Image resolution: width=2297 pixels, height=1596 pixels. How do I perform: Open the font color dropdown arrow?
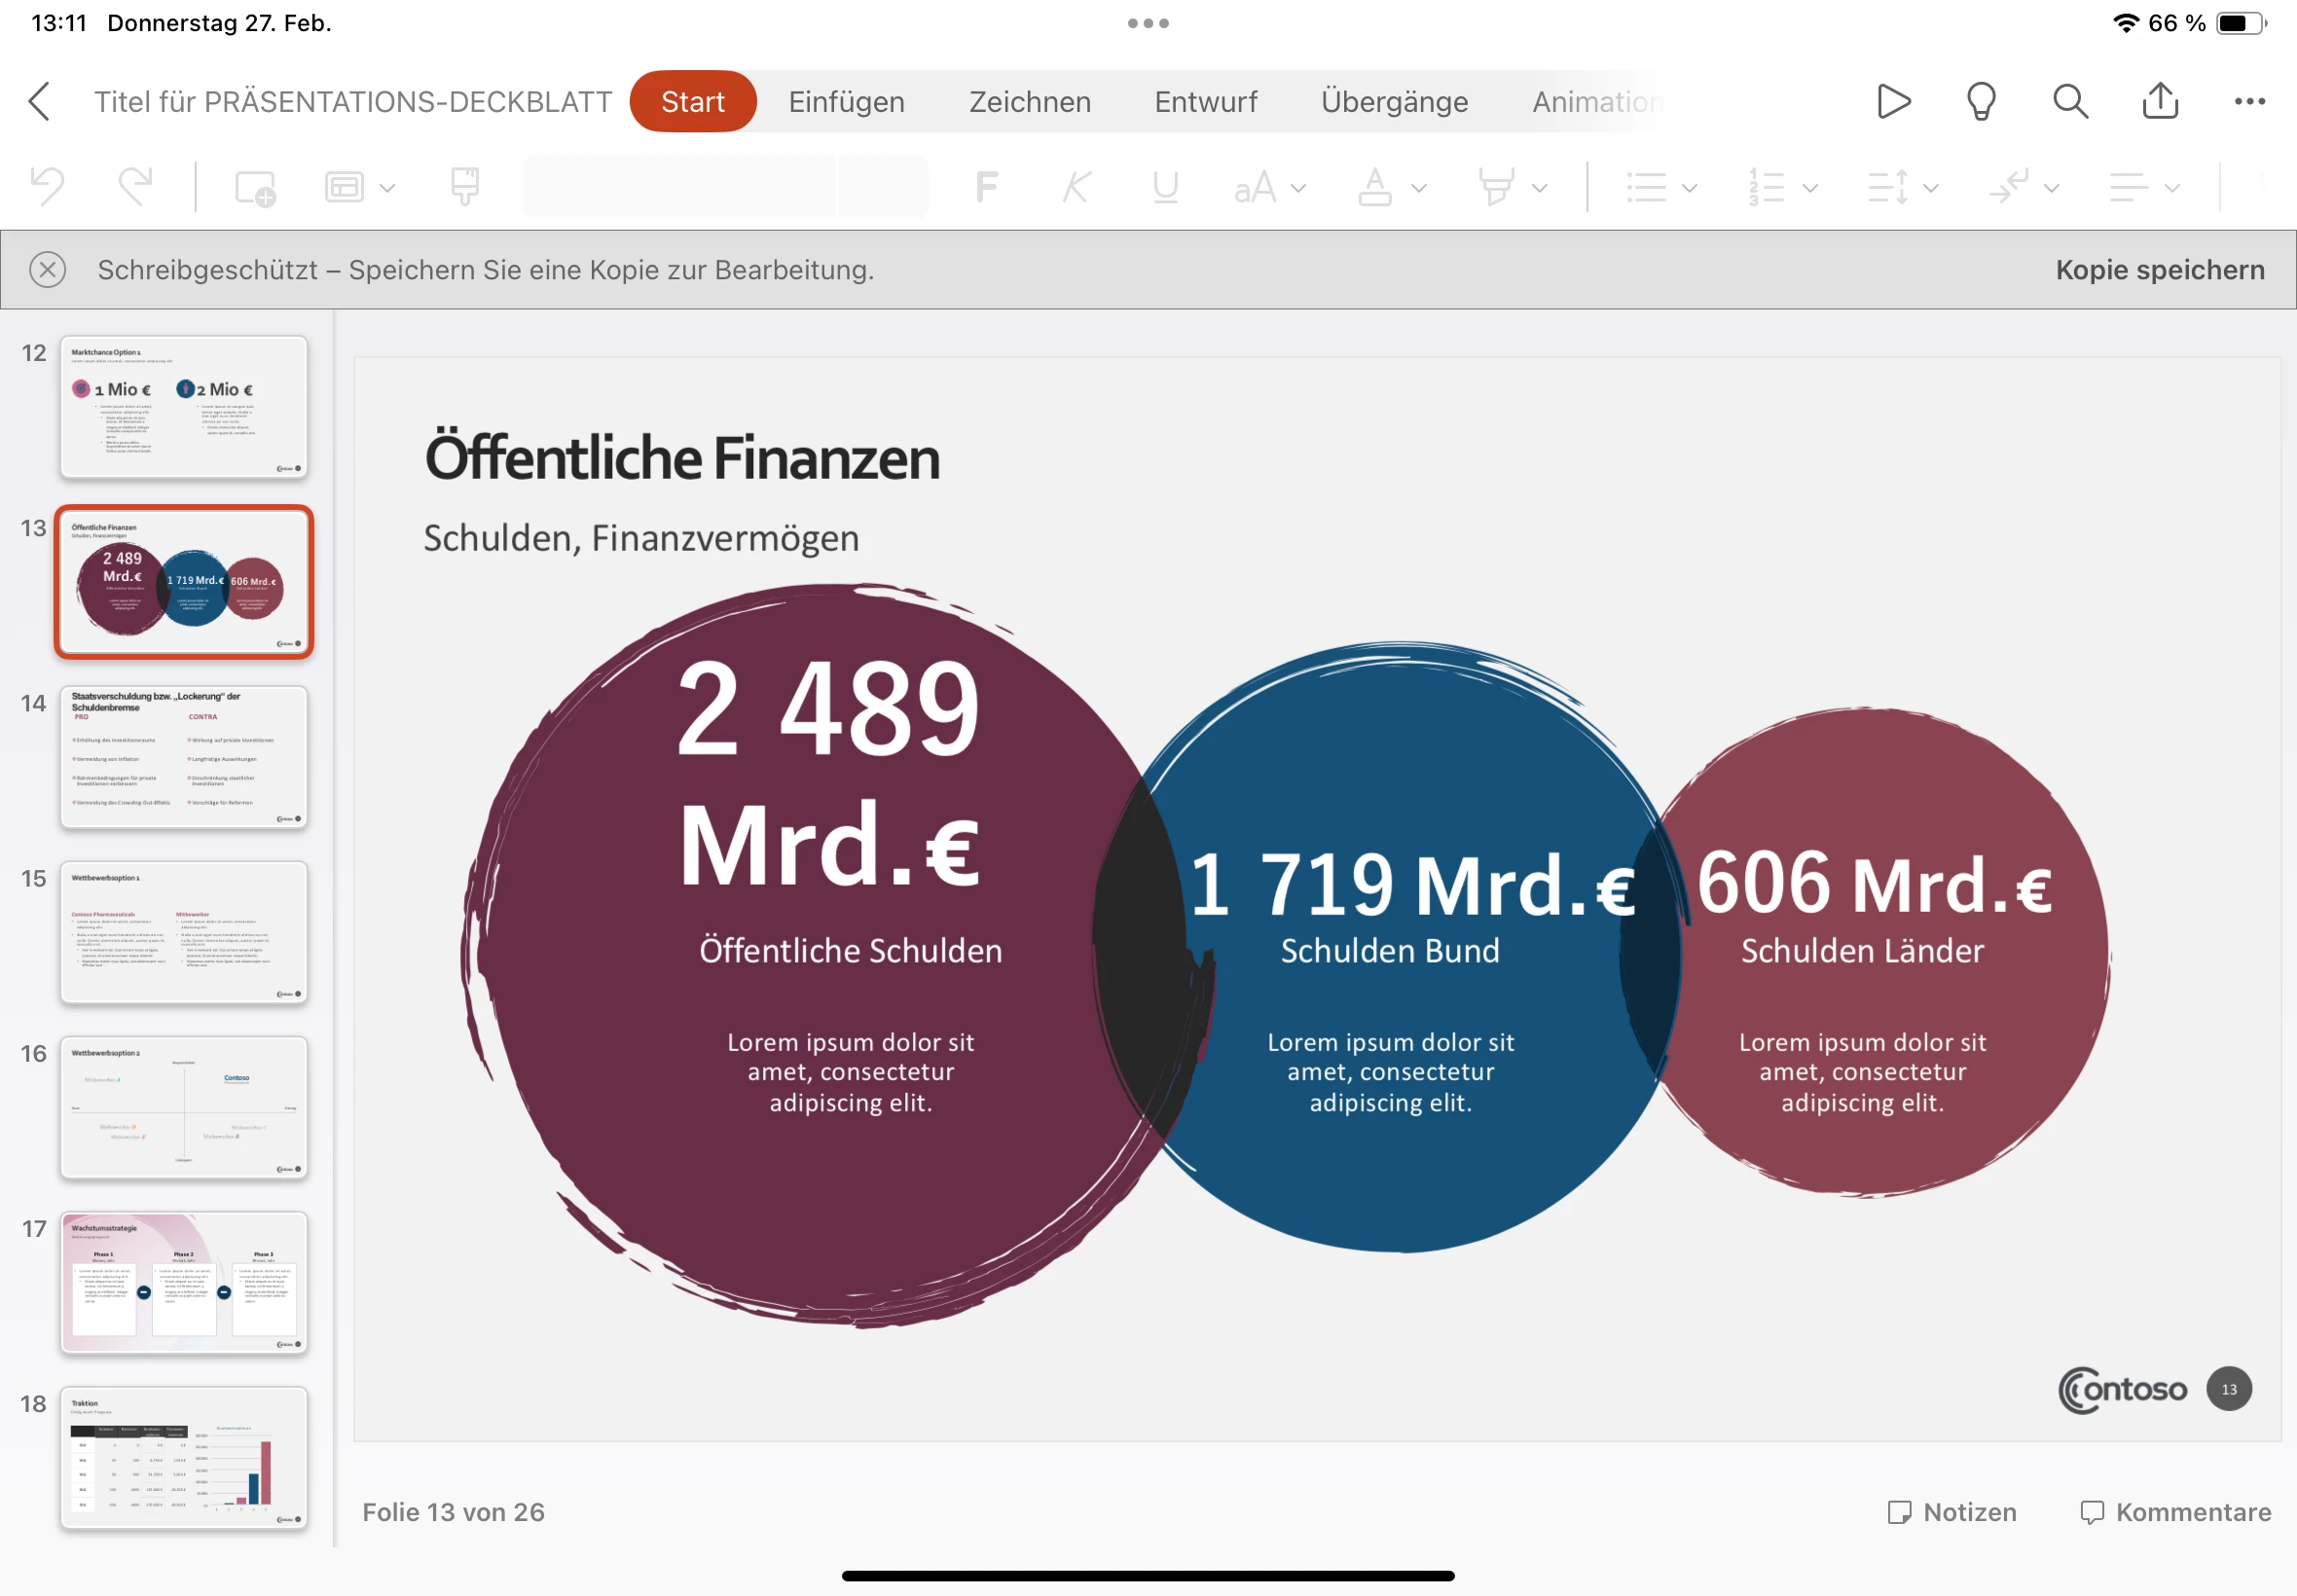point(1419,188)
